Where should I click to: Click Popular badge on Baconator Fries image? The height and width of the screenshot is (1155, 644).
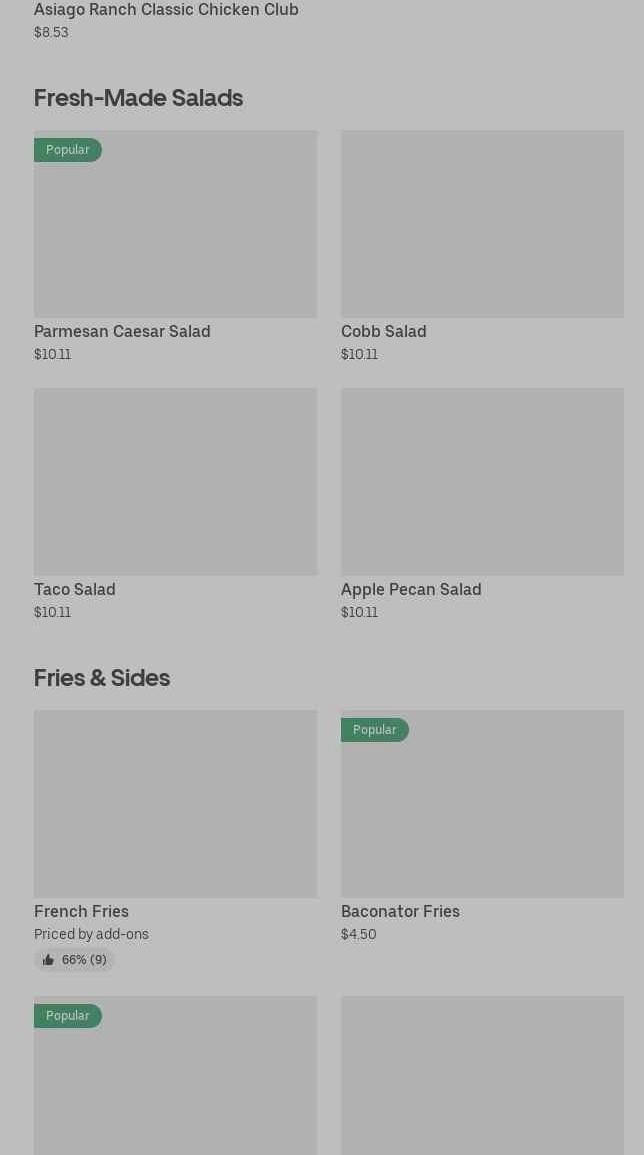click(x=375, y=730)
